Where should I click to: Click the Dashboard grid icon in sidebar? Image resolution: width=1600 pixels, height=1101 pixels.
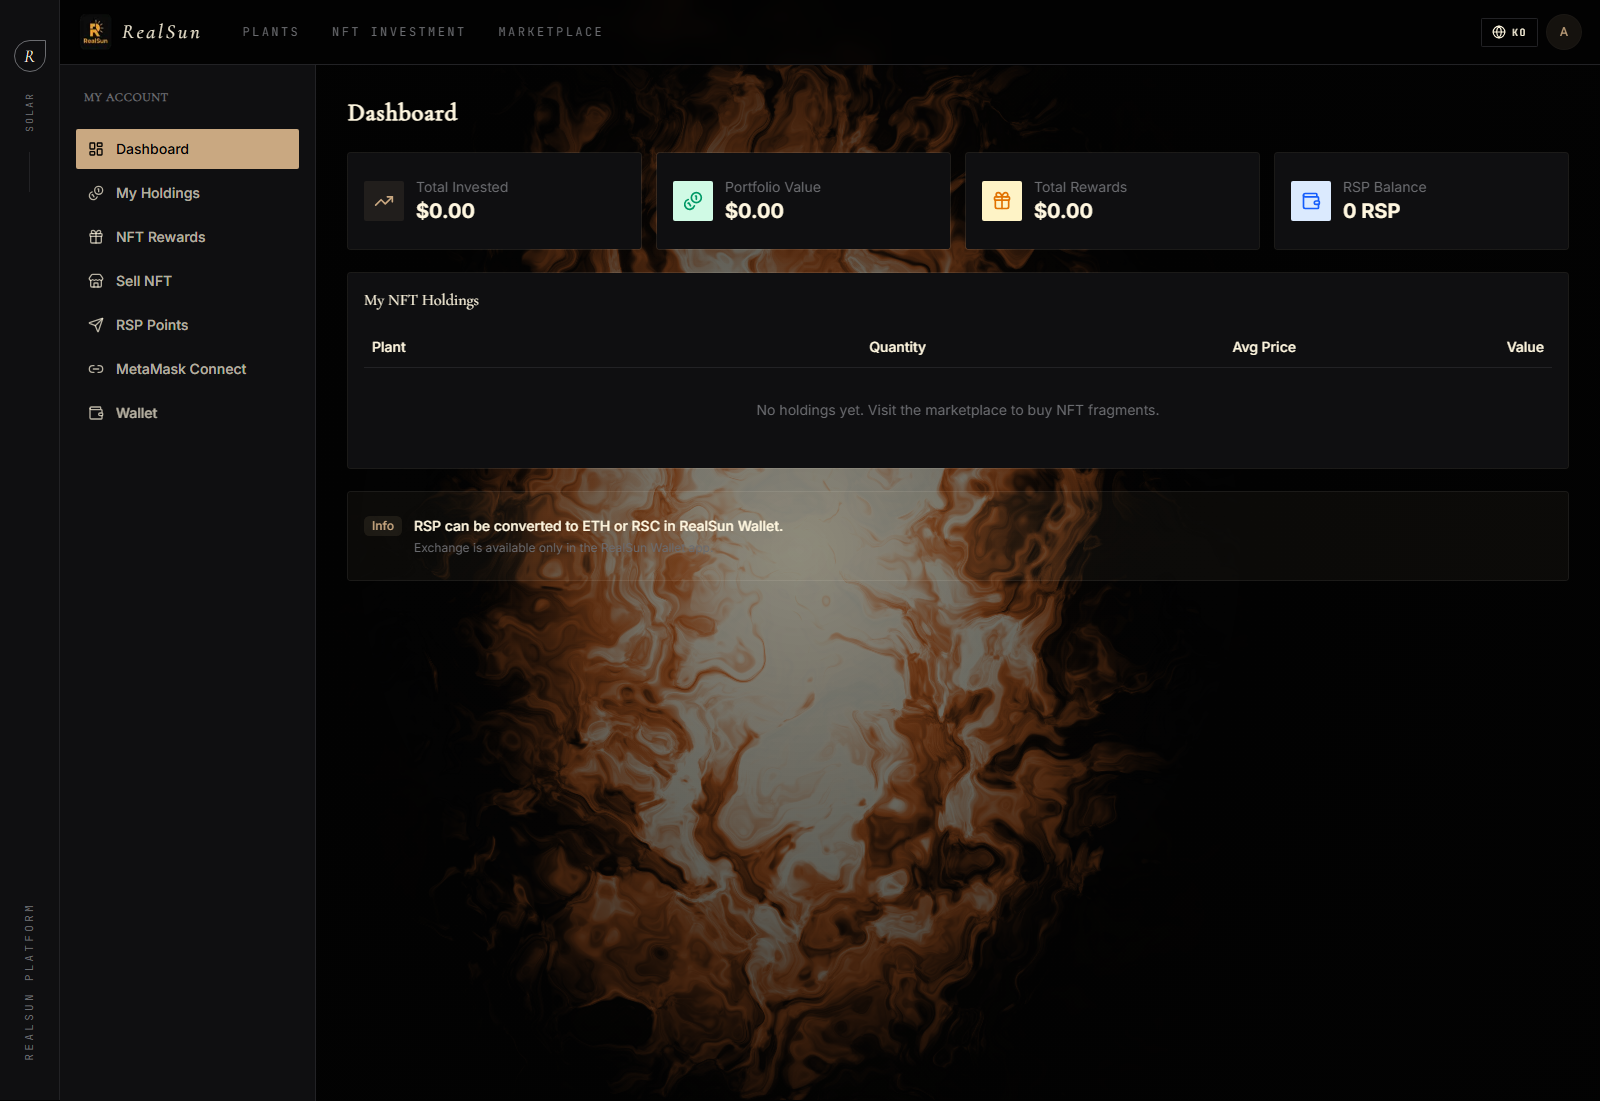96,149
